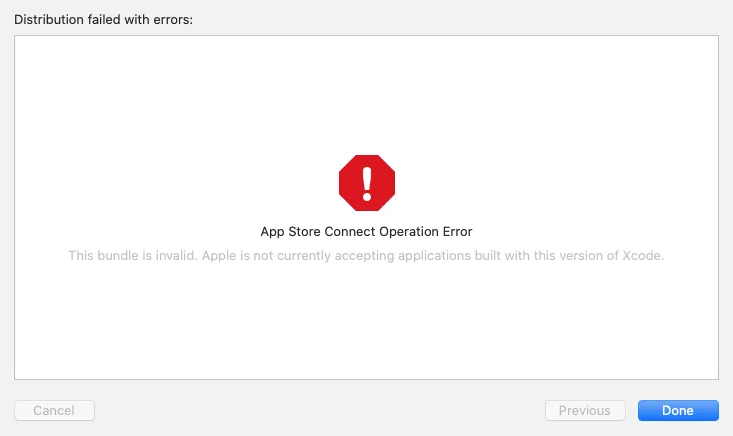
Task: Click empty white space above the error icon
Action: coord(366,95)
